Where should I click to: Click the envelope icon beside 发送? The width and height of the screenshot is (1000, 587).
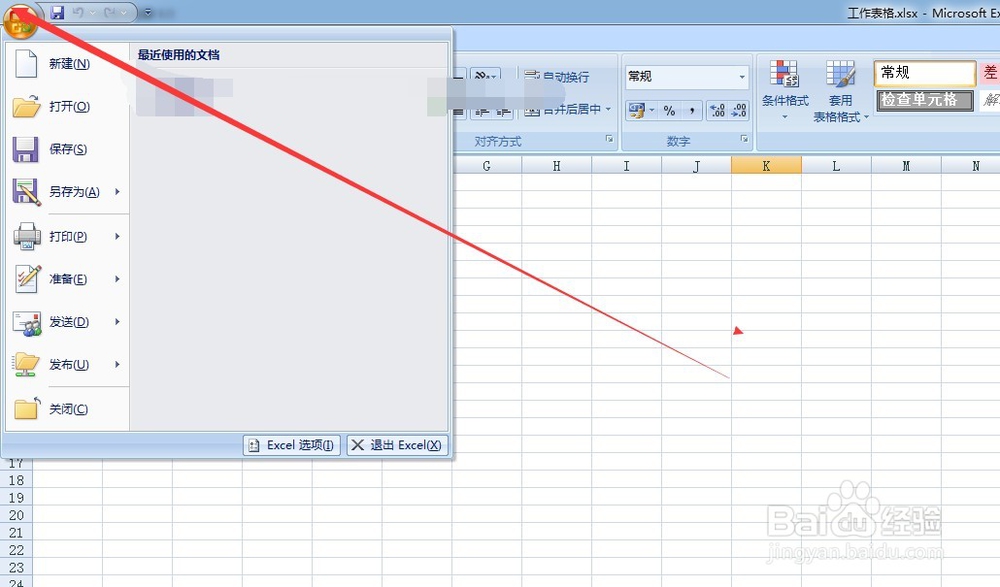tap(27, 323)
